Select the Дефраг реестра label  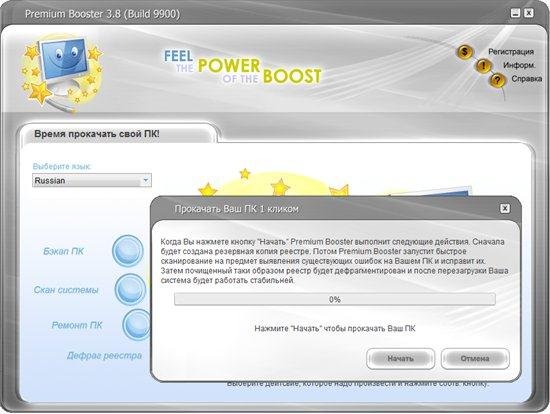click(105, 356)
